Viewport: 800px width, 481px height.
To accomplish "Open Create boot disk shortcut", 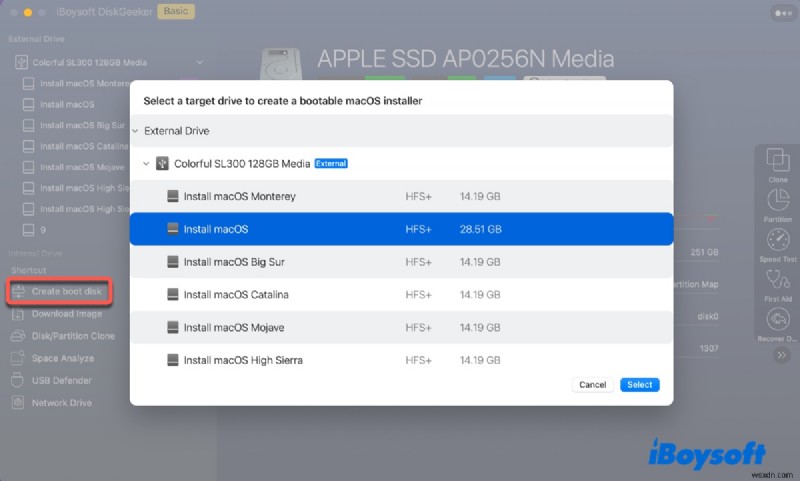I will [59, 291].
